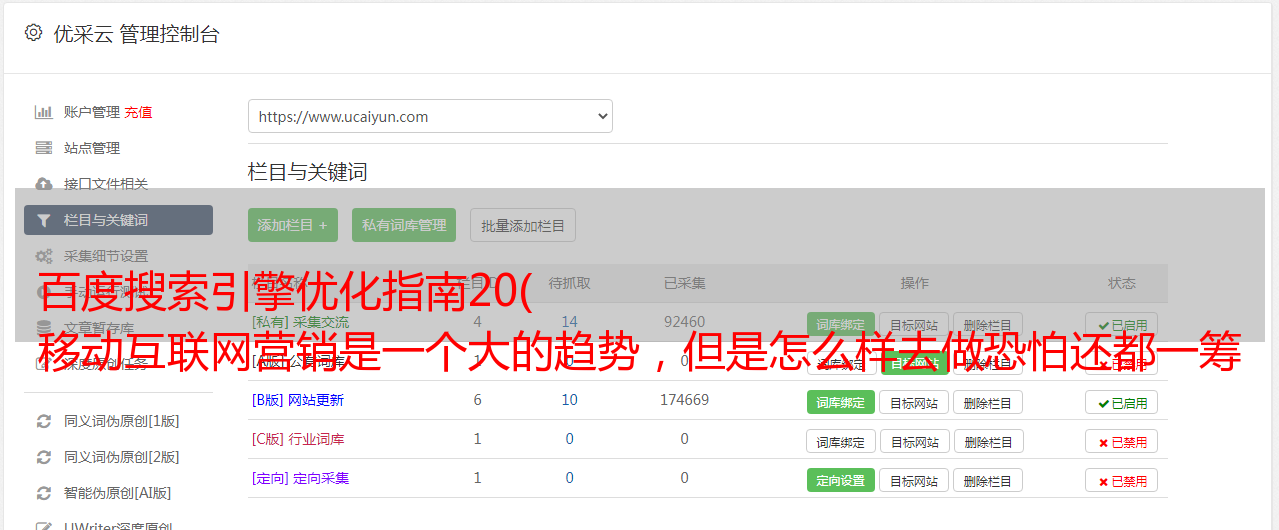Click the 已采集 value 92460

coord(684,322)
